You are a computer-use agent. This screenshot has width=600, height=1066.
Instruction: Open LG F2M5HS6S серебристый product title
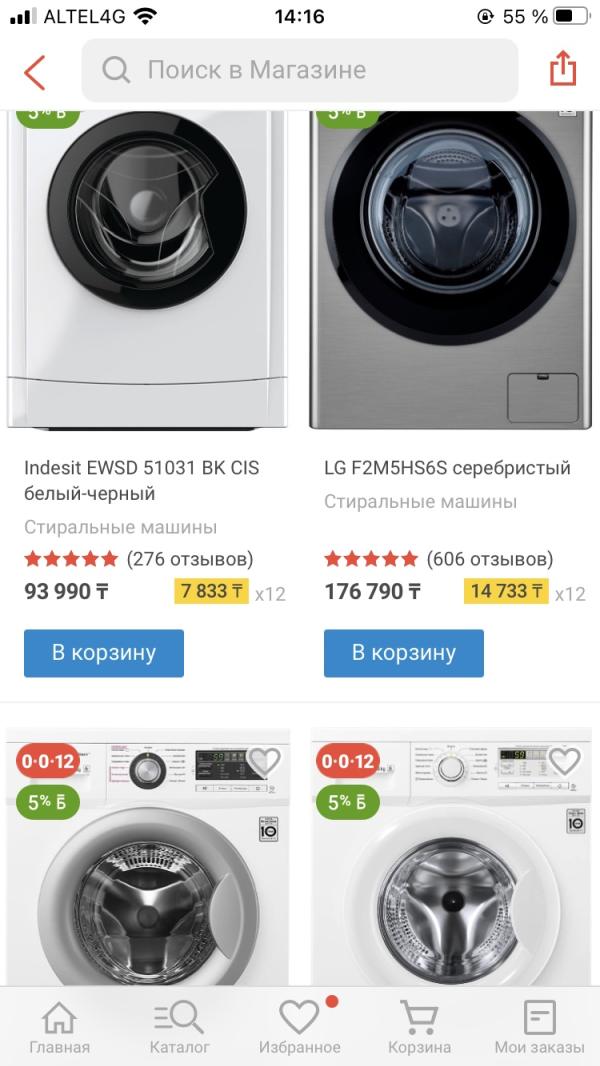(447, 468)
